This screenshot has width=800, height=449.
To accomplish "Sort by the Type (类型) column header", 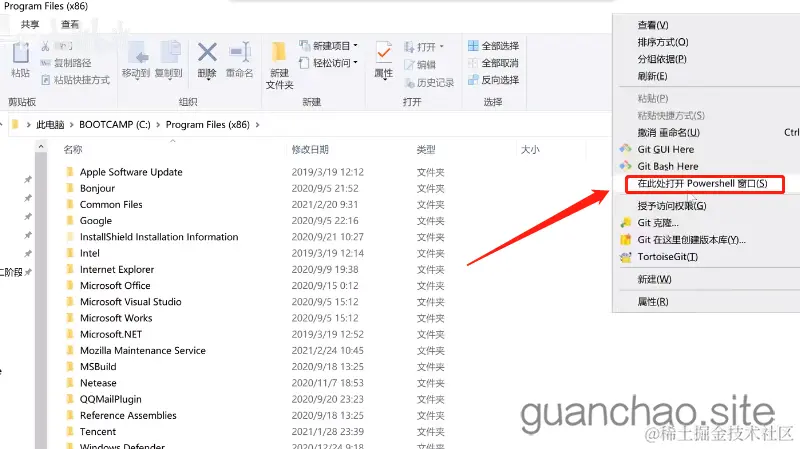I will pyautogui.click(x=426, y=149).
